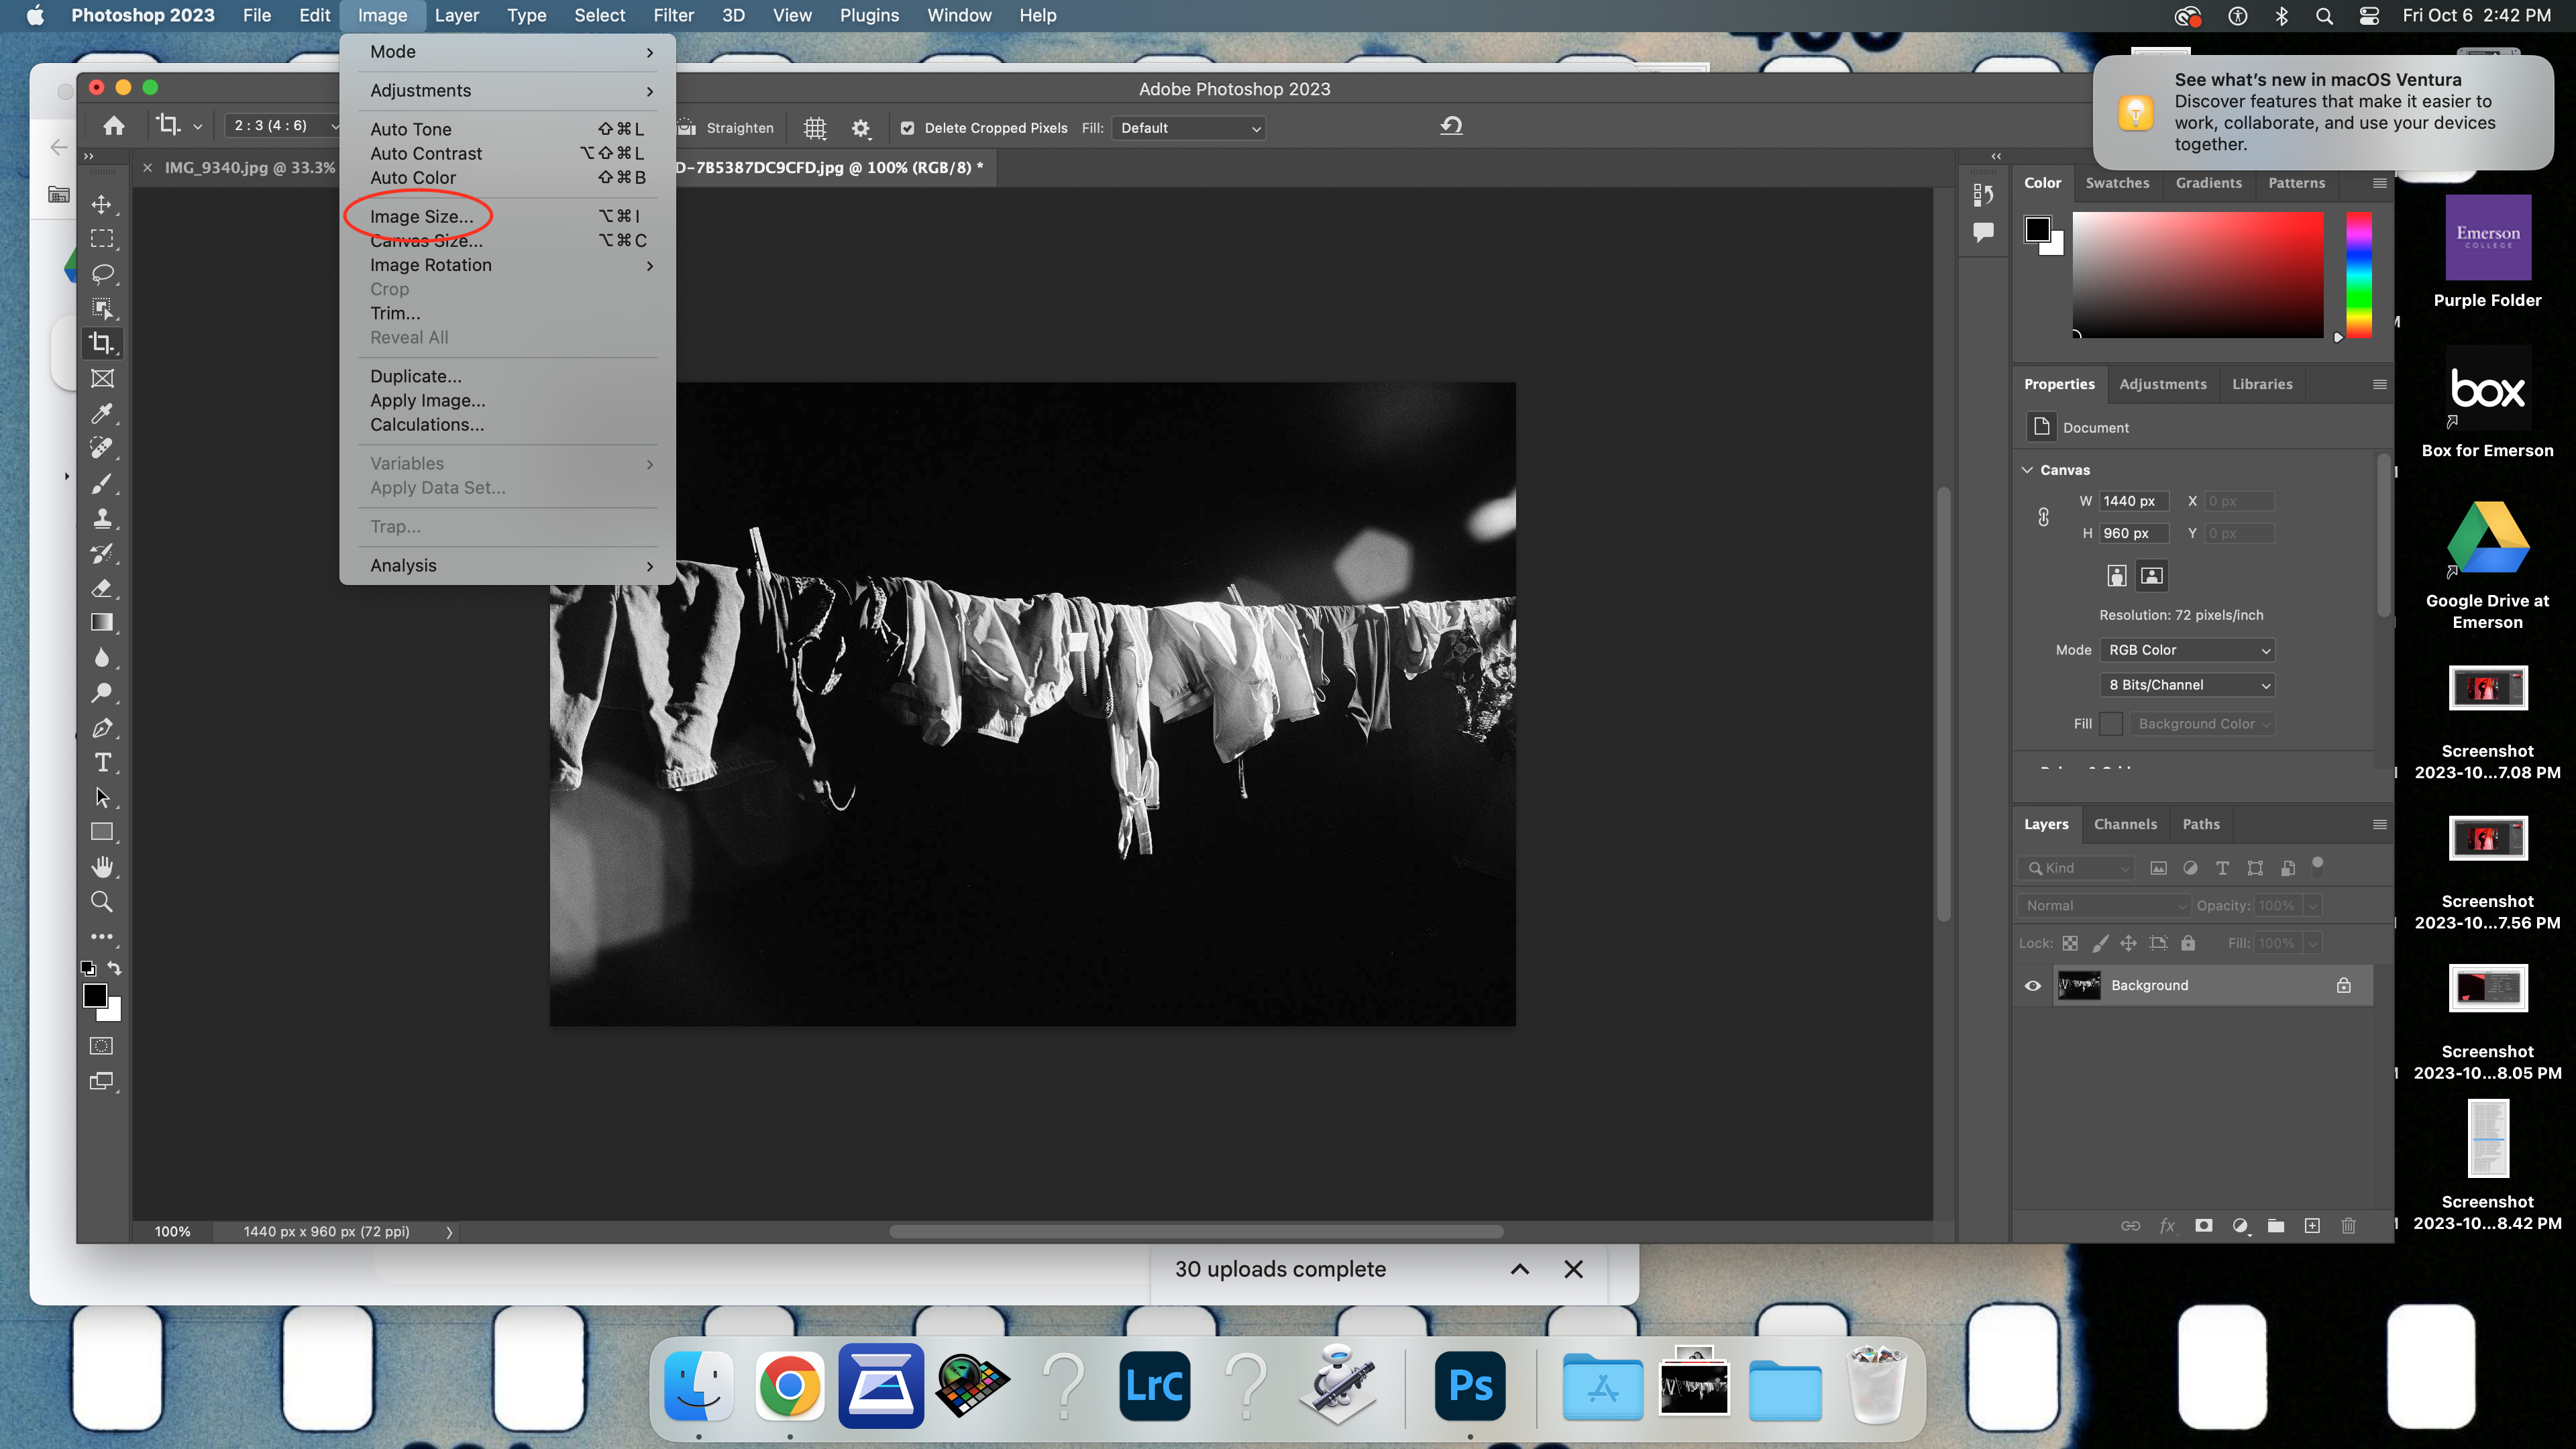Screen dimensions: 2576x1449
Task: Expand the Mode submenu
Action: [507, 52]
